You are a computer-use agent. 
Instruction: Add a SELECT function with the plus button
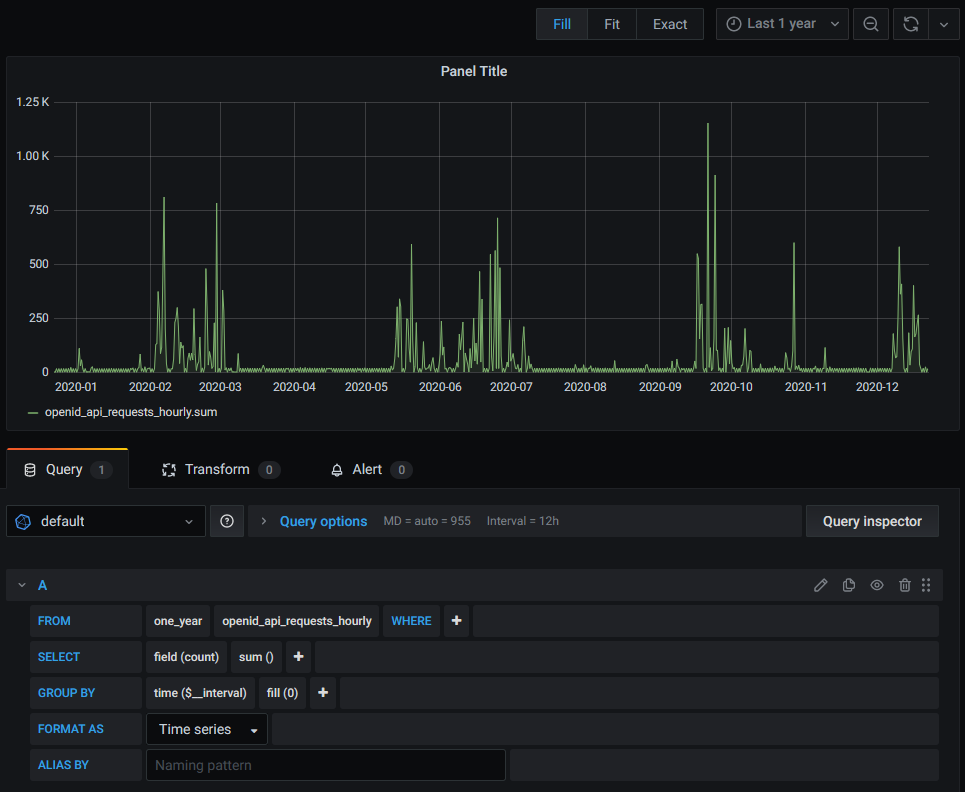click(298, 657)
